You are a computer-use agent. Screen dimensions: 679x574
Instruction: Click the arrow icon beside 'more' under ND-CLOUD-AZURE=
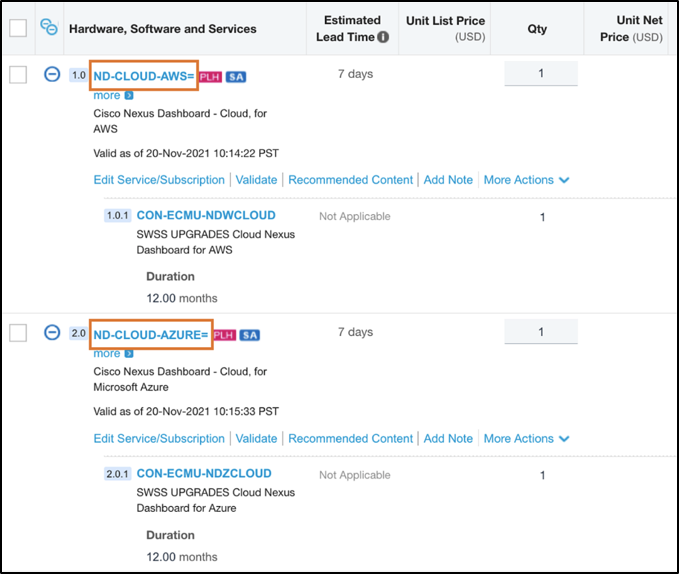(129, 354)
